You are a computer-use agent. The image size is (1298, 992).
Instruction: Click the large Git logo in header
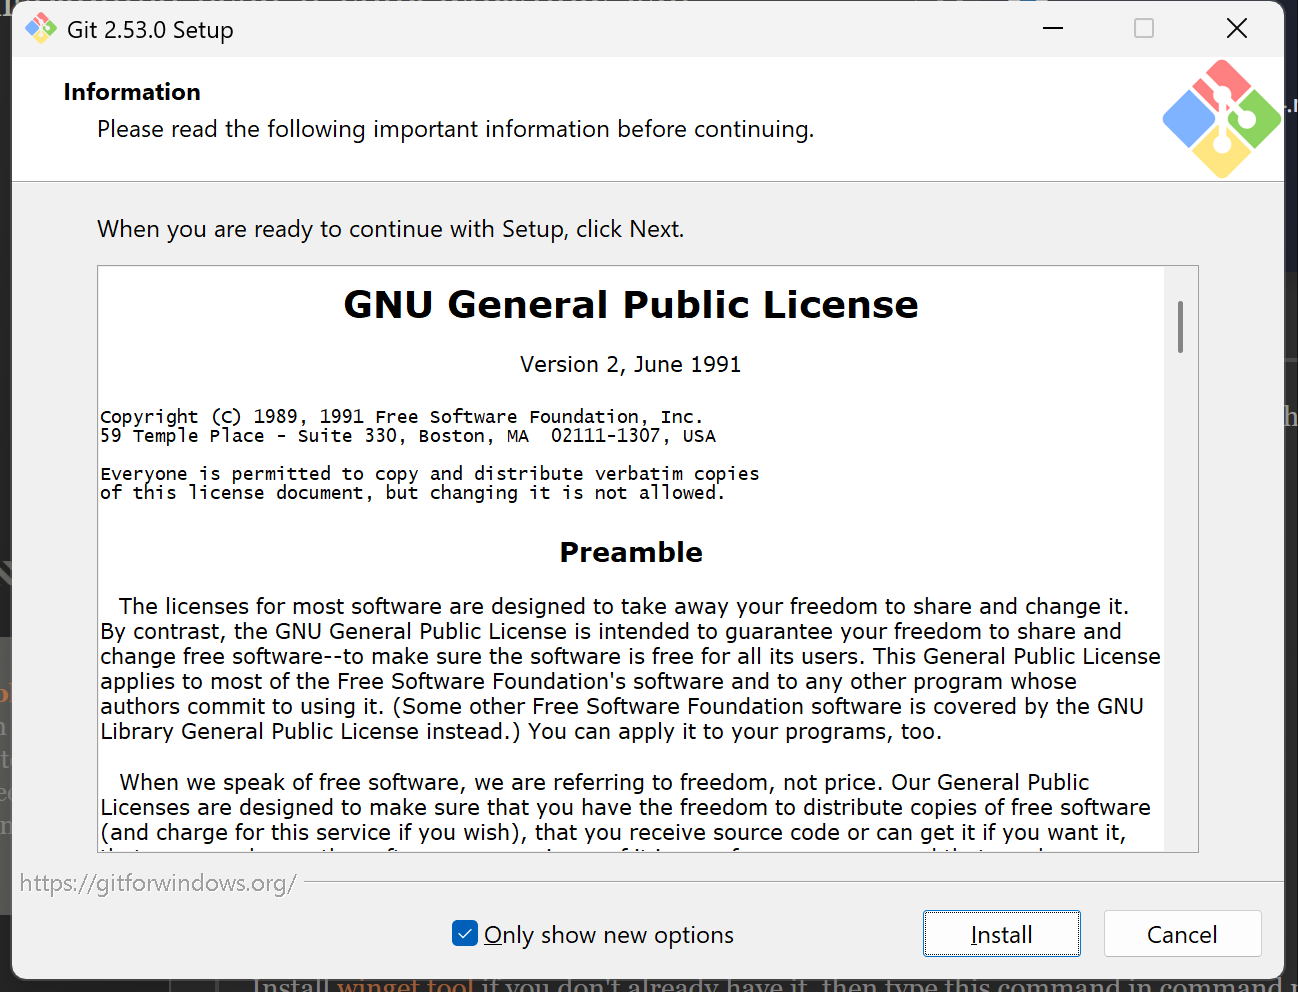coord(1221,119)
